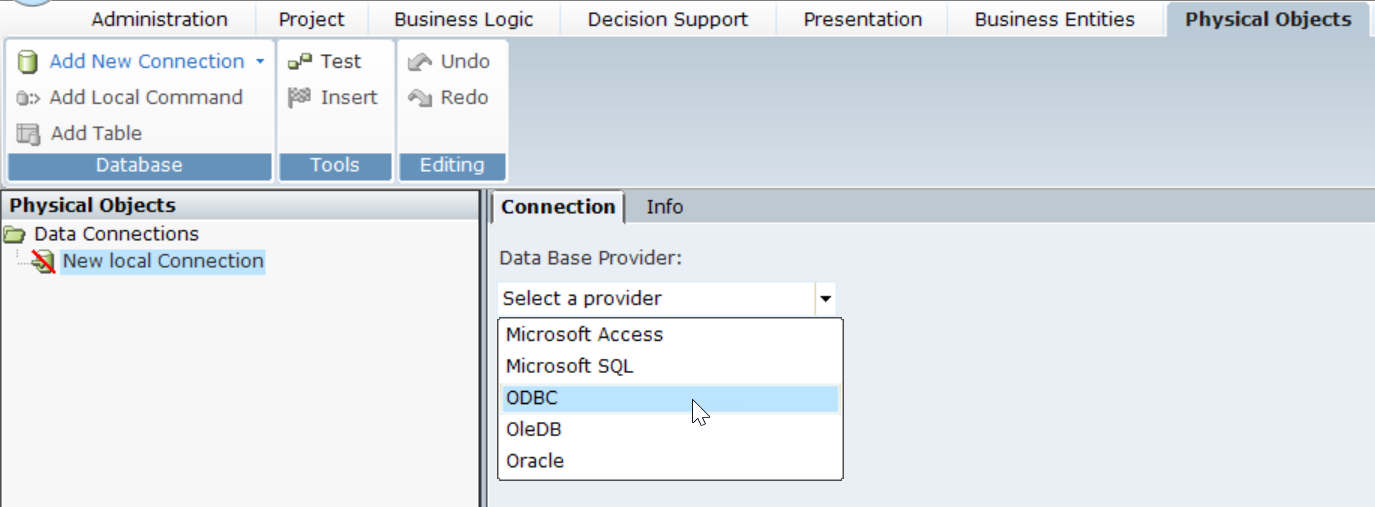Select the OleDB provider option
The image size is (1375, 507).
point(533,430)
